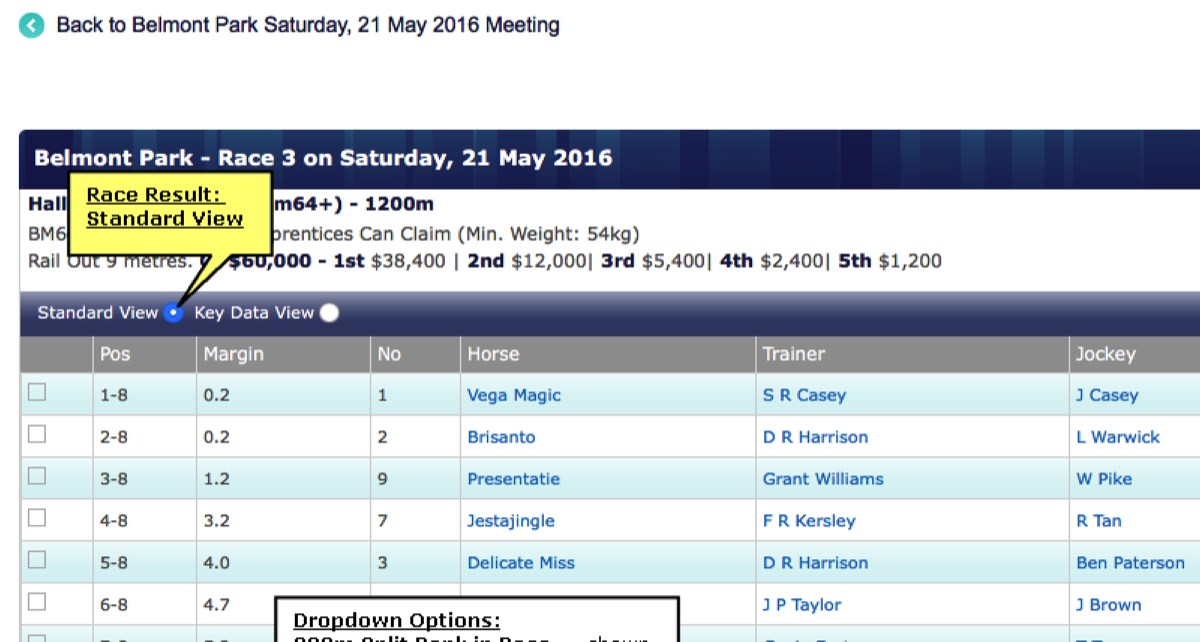
Task: Open the Vega Magic horse link
Action: coord(514,395)
